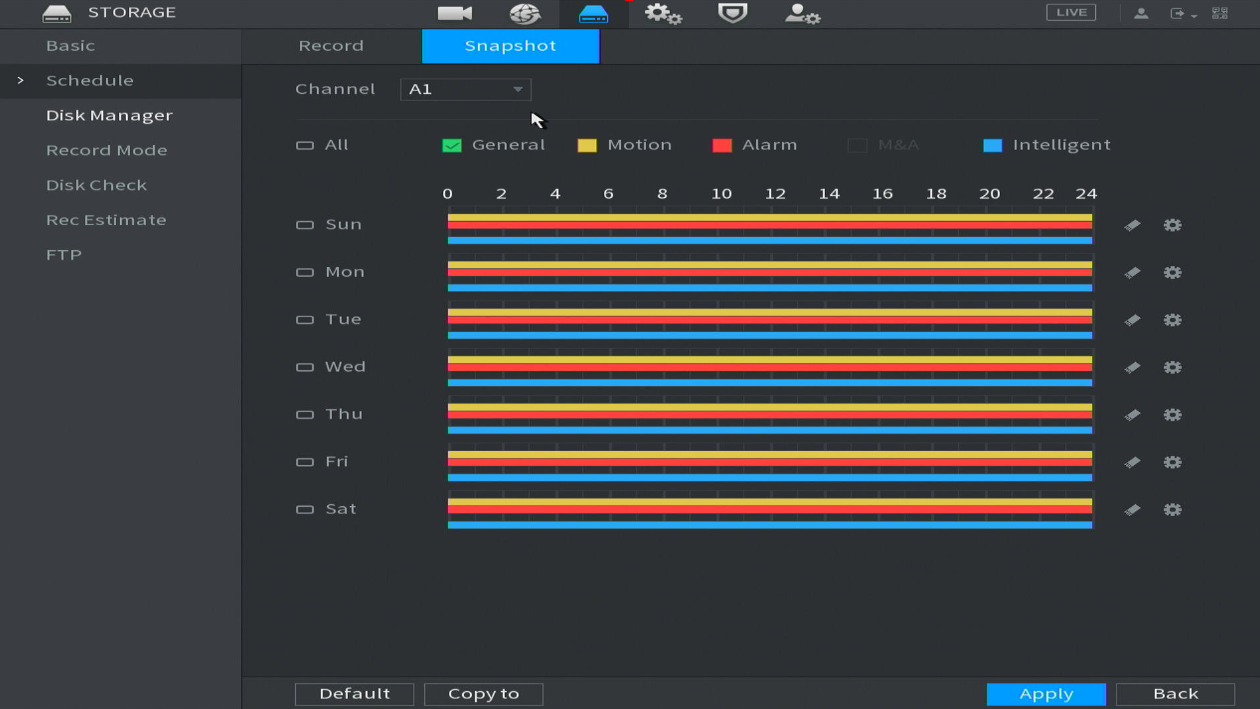Switch to the Record tab
The height and width of the screenshot is (709, 1260).
point(331,46)
